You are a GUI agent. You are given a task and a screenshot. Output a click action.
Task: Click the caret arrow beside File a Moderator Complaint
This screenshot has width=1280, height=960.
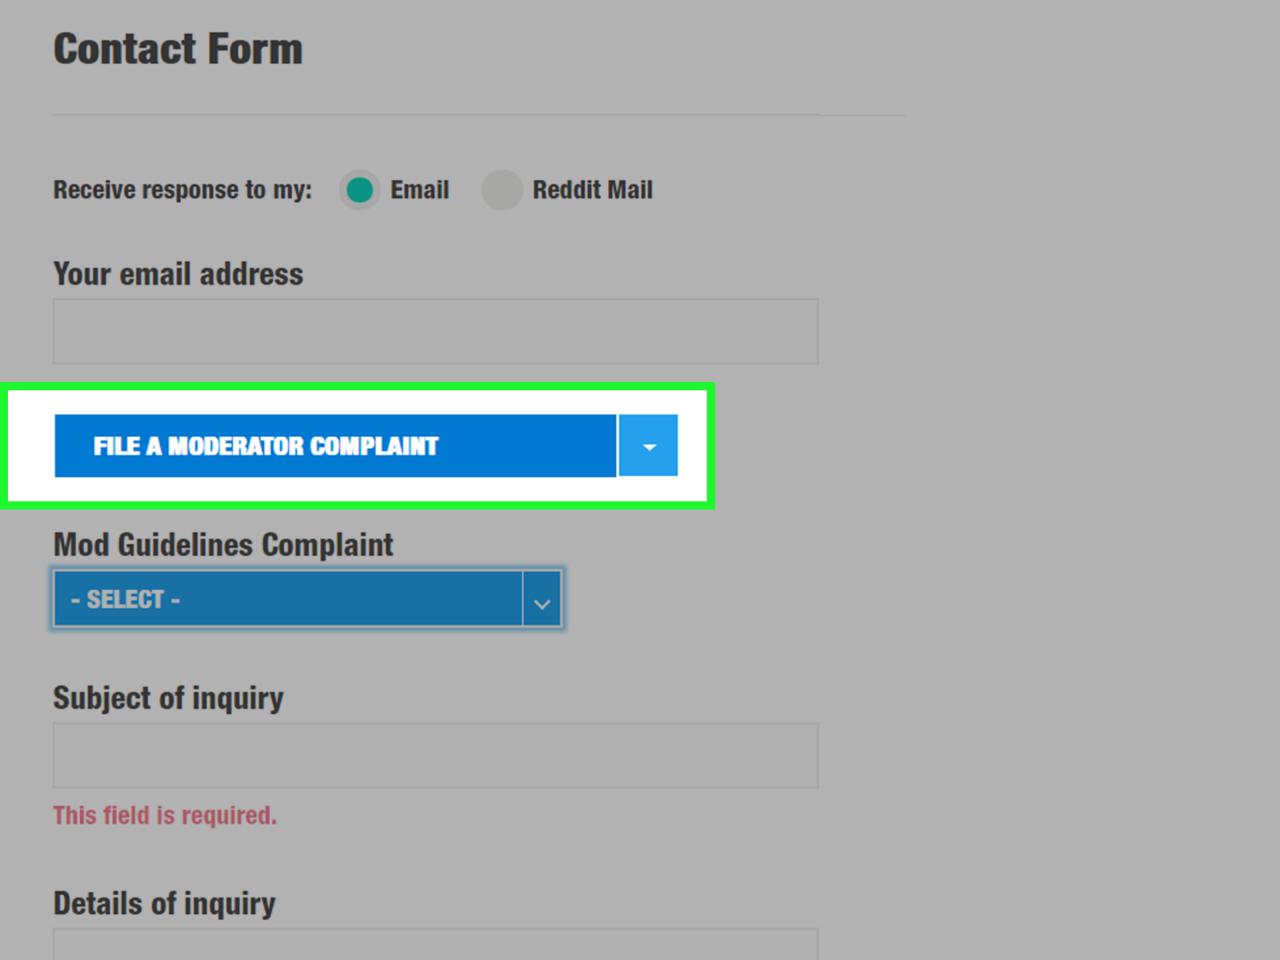click(x=649, y=446)
